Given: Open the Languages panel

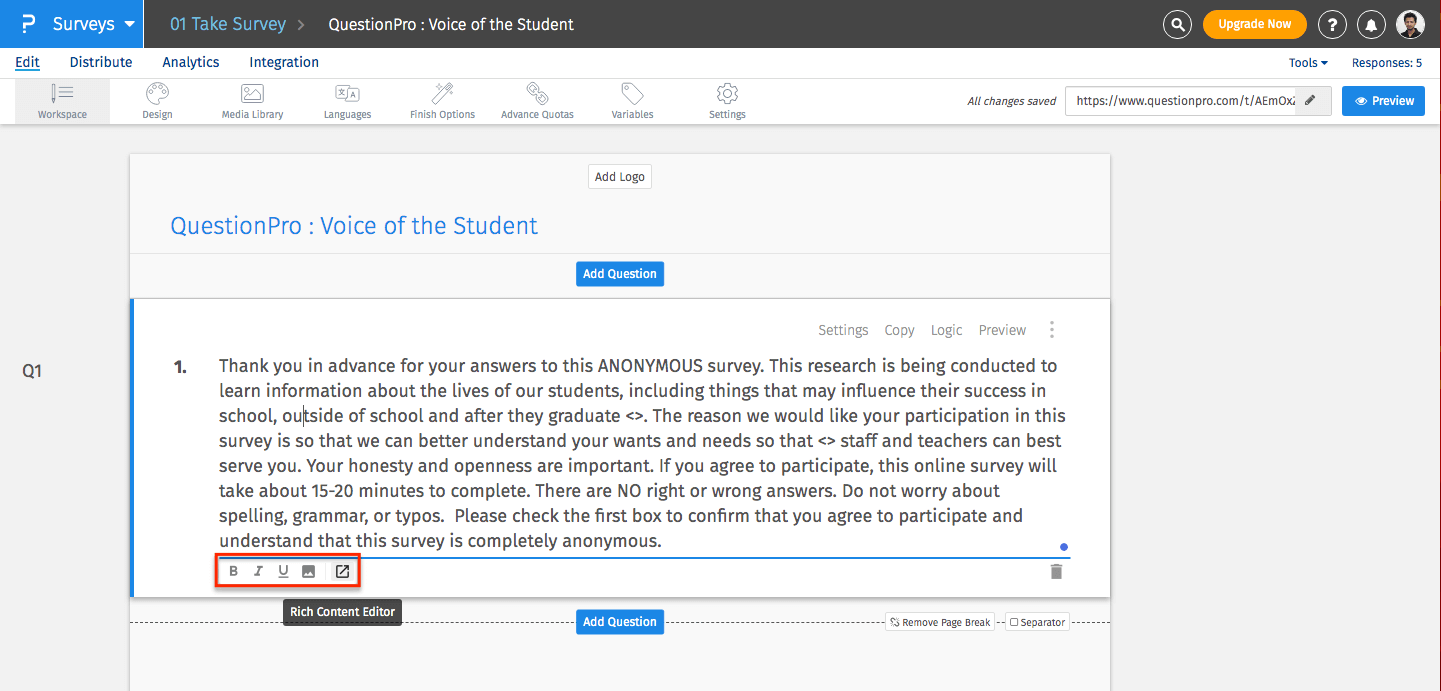Looking at the screenshot, I should [x=346, y=100].
